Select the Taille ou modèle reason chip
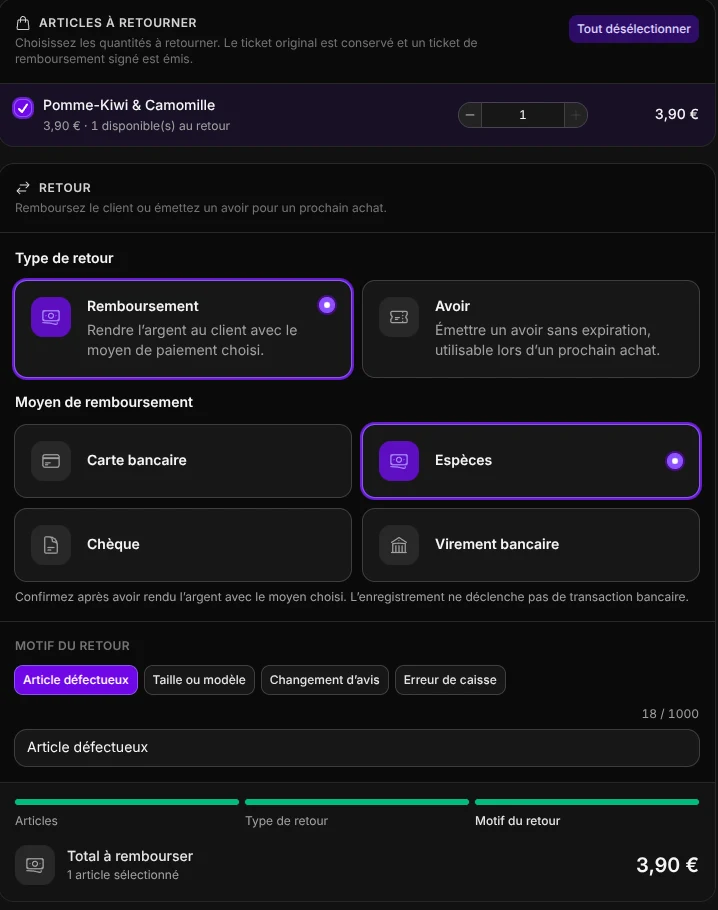Image resolution: width=718 pixels, height=910 pixels. (x=199, y=680)
